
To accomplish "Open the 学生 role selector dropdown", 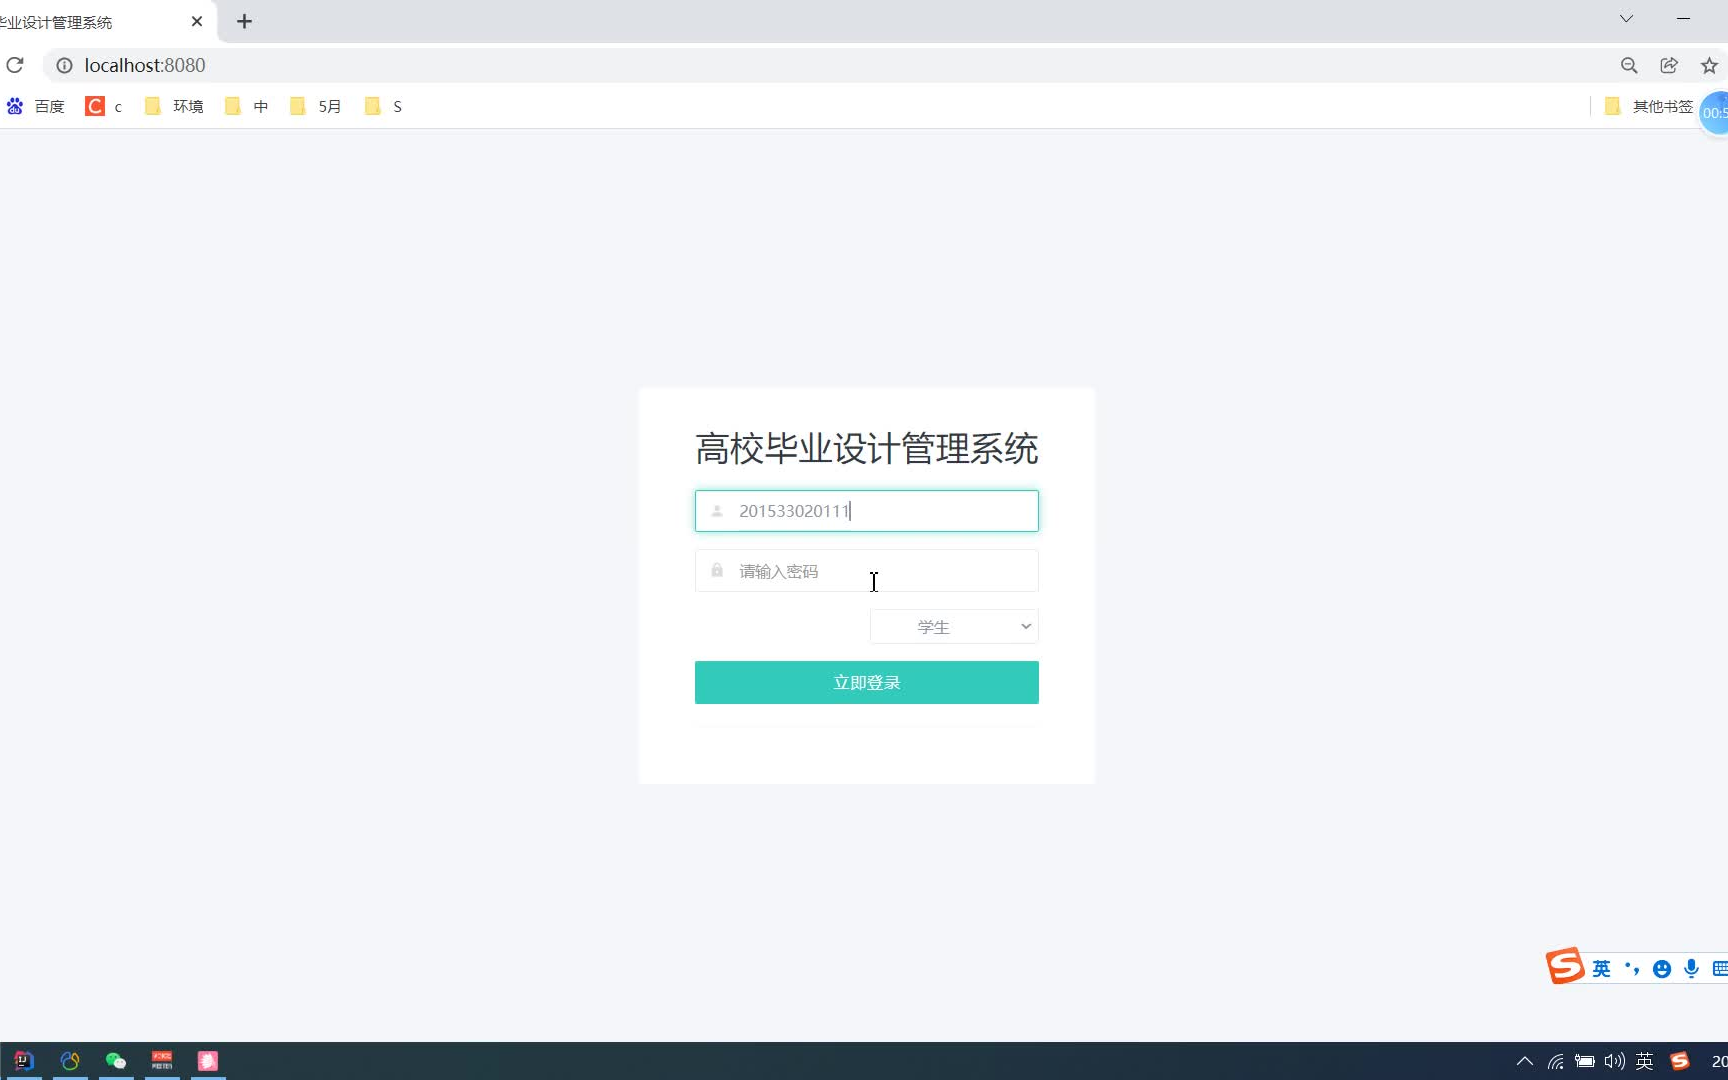I will (952, 626).
